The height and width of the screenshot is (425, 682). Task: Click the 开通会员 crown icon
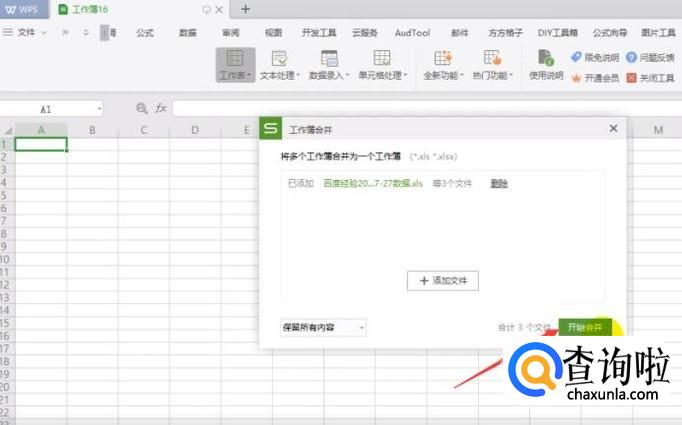point(576,78)
